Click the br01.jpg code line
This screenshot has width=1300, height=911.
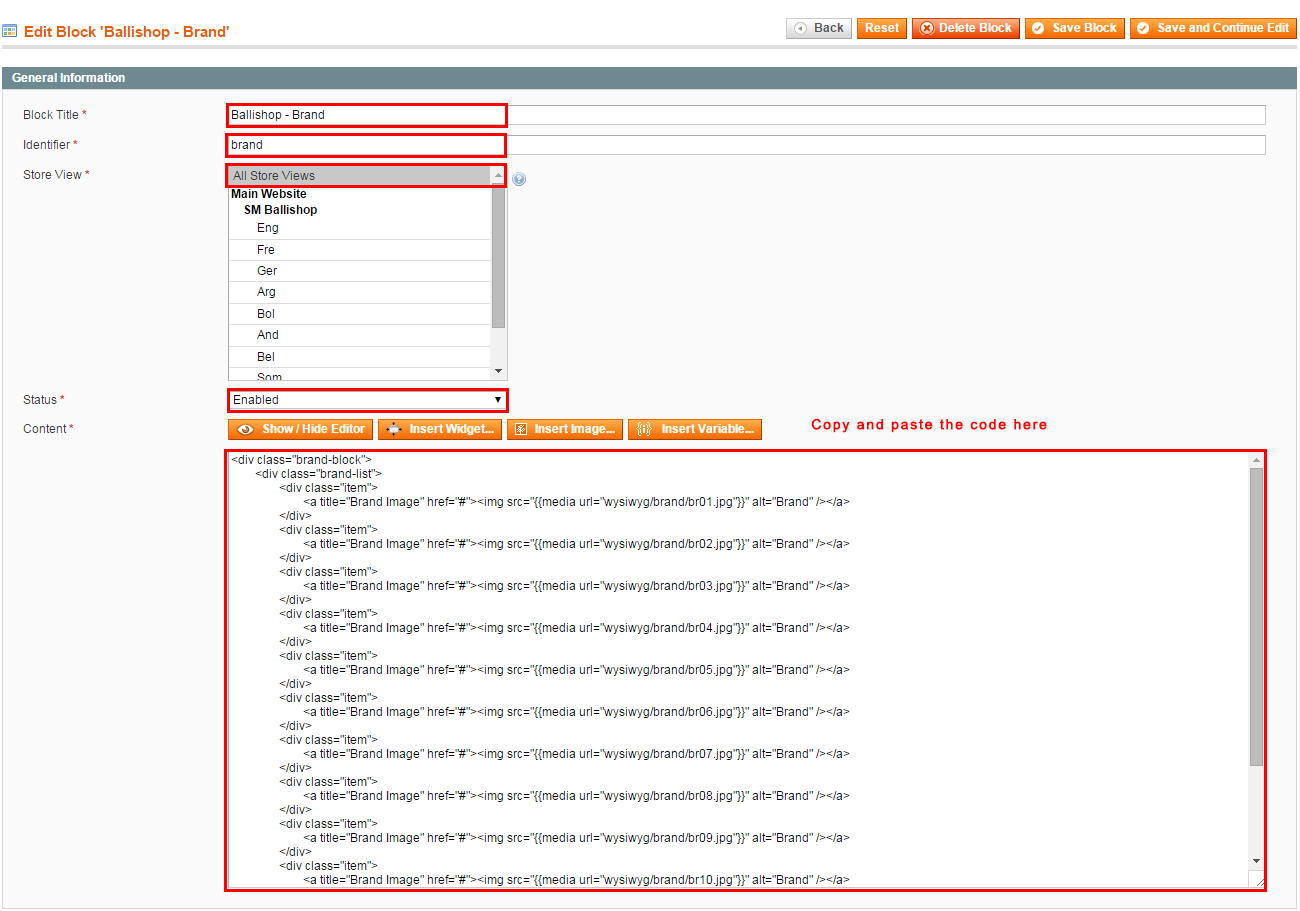576,502
